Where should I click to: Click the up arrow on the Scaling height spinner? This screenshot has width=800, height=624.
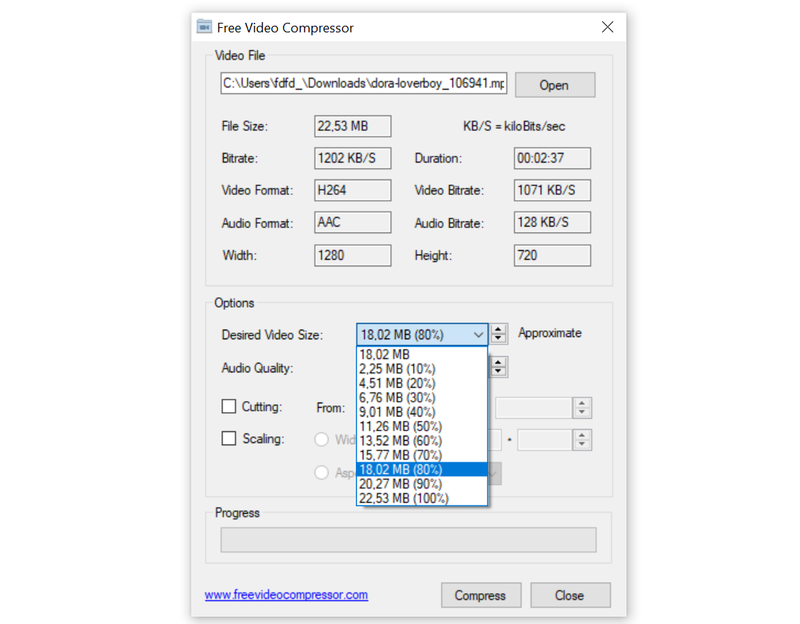coord(582,435)
